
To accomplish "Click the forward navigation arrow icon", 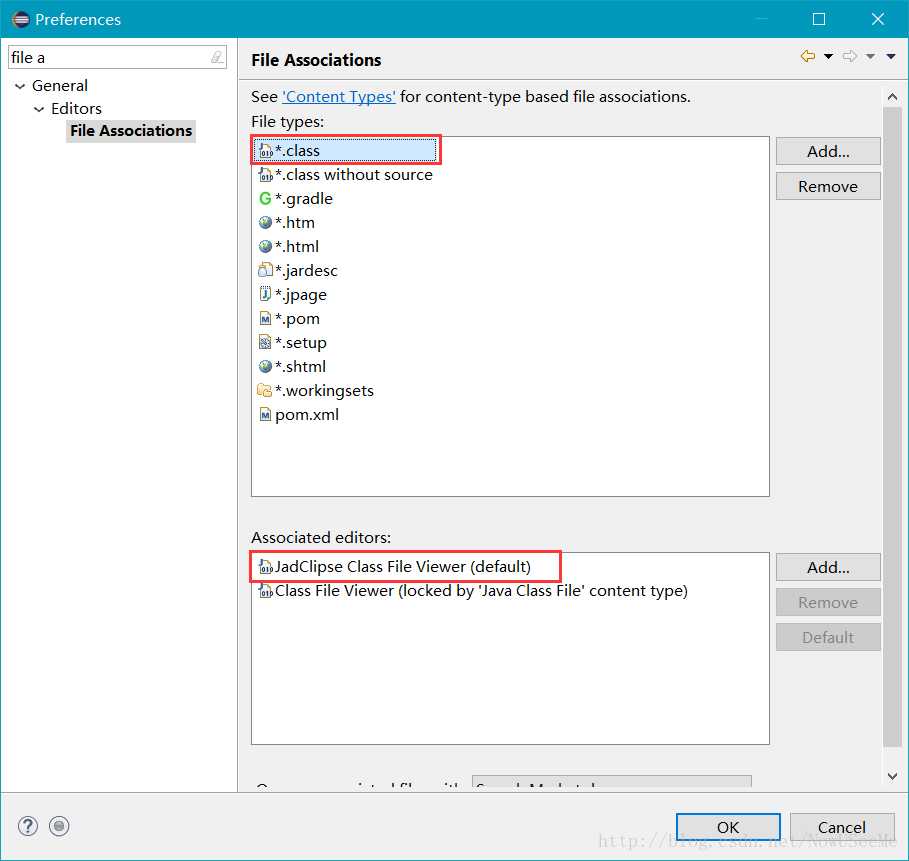I will (x=850, y=56).
